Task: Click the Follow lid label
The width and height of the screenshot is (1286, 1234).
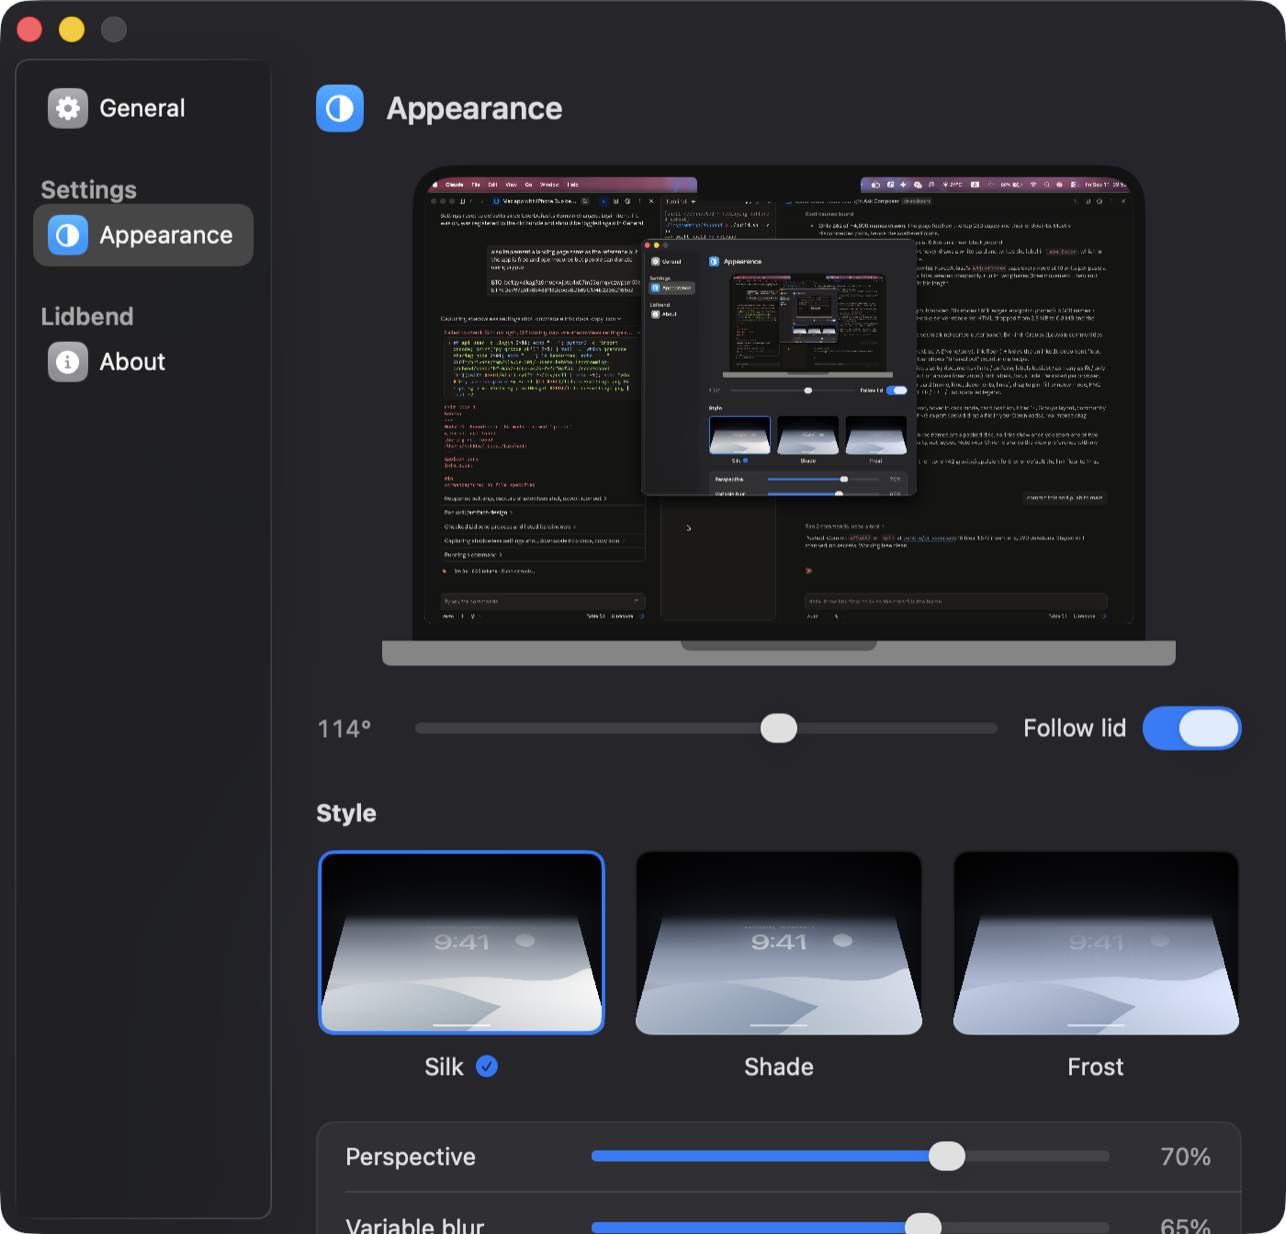Action: tap(1074, 728)
